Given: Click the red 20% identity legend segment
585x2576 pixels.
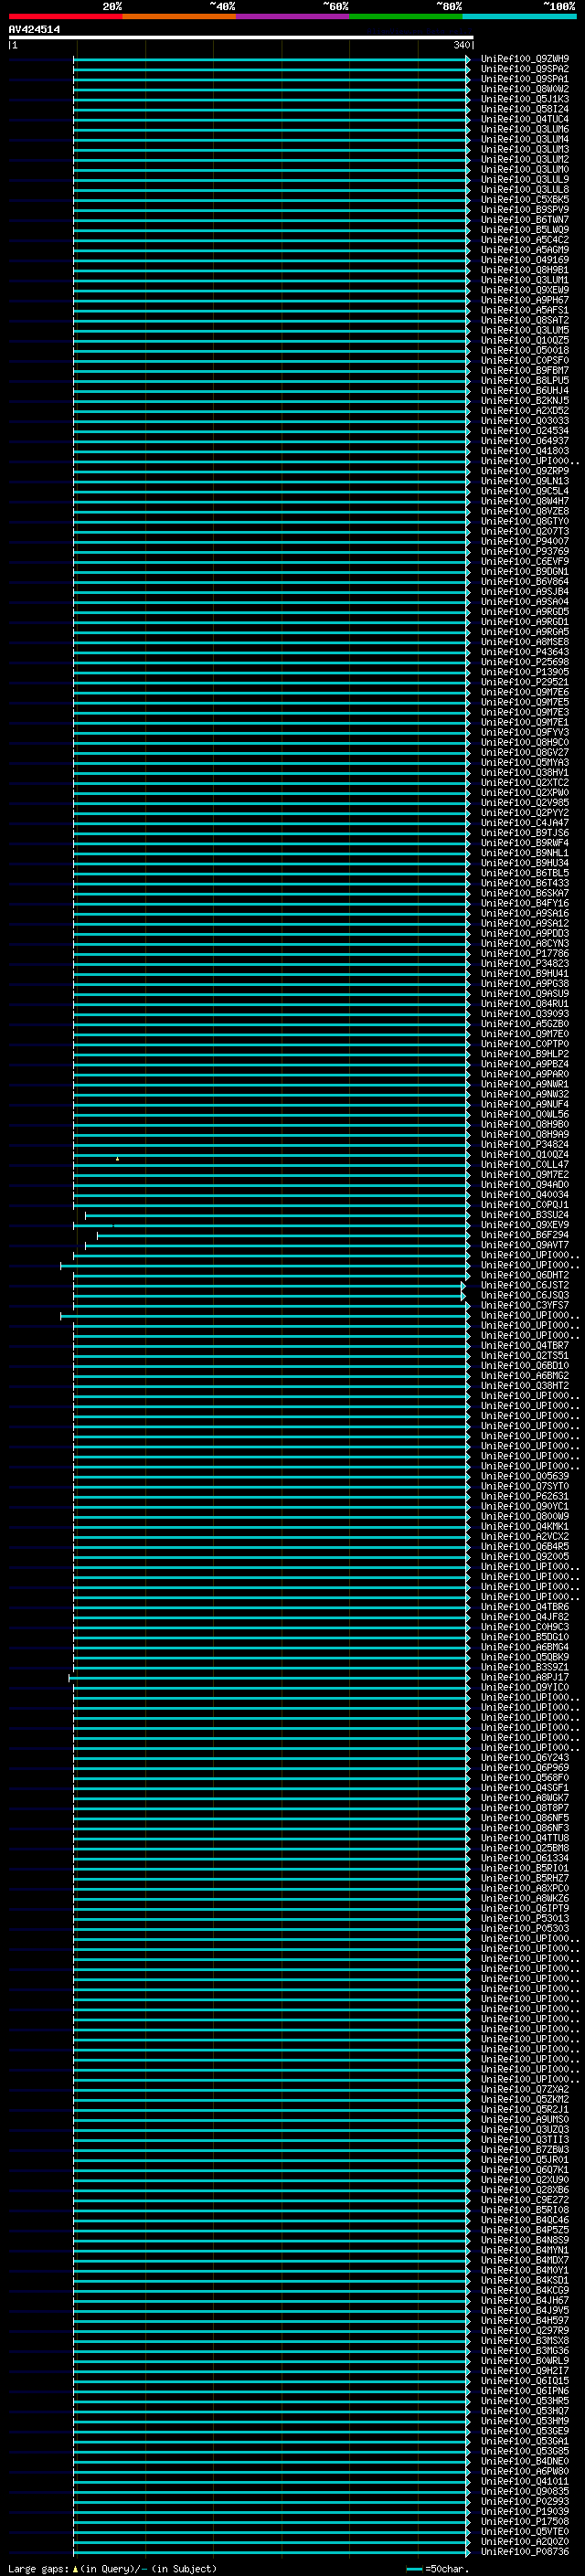Looking at the screenshot, I should [x=65, y=16].
